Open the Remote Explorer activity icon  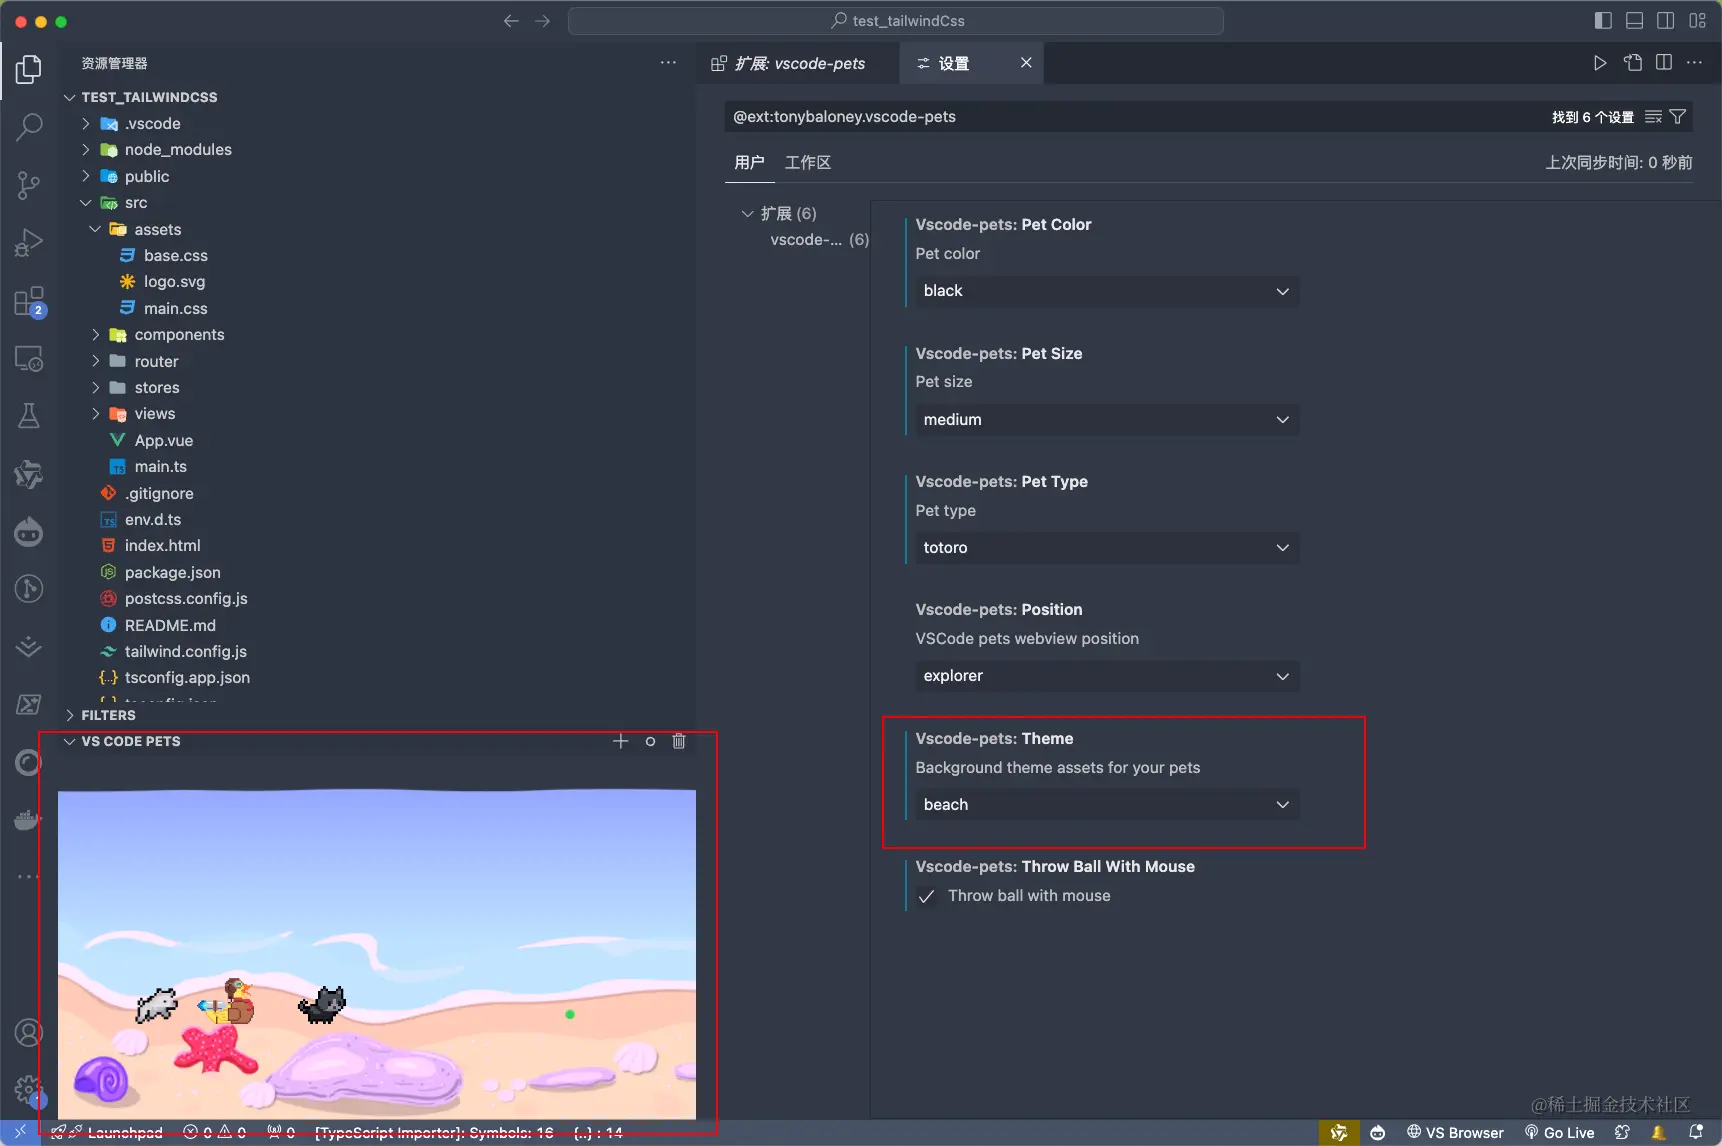[29, 358]
